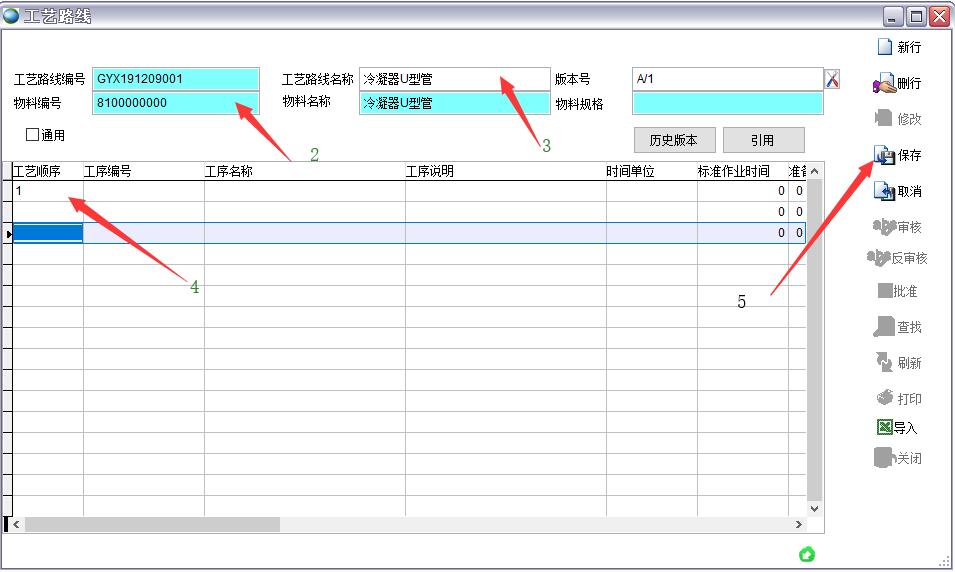Image resolution: width=955 pixels, height=572 pixels.
Task: Open the 历史版本 history versions
Action: (x=674, y=140)
